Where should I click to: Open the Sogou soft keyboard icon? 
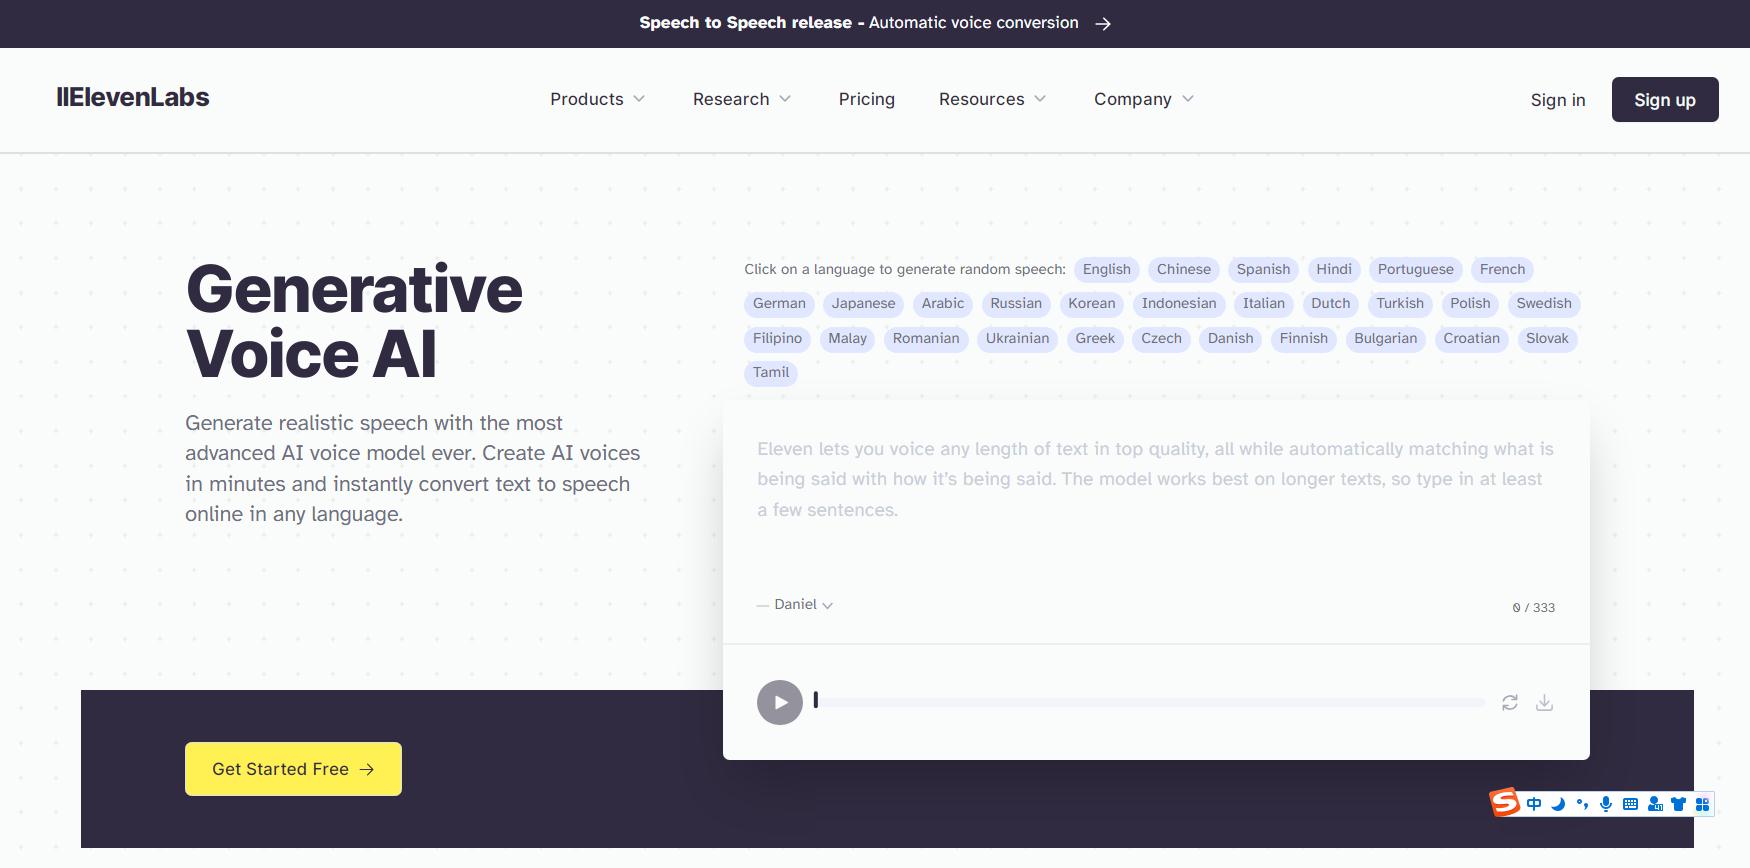tap(1630, 804)
